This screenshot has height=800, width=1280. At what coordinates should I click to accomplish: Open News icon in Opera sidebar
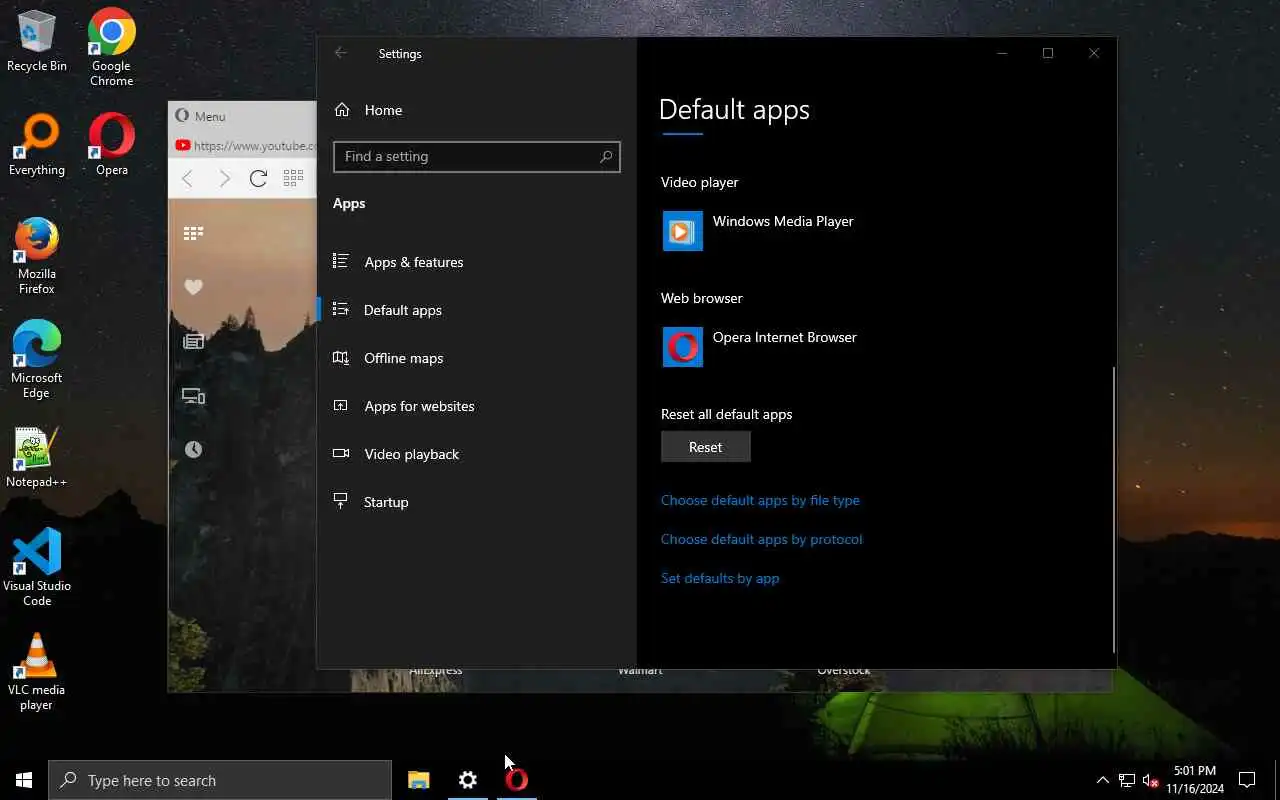click(x=193, y=341)
